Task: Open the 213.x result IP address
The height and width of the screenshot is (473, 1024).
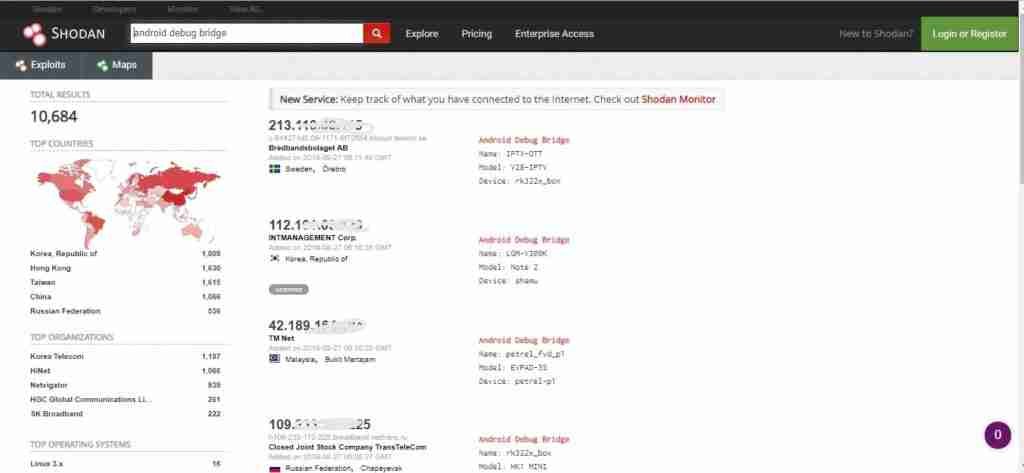Action: click(x=315, y=125)
